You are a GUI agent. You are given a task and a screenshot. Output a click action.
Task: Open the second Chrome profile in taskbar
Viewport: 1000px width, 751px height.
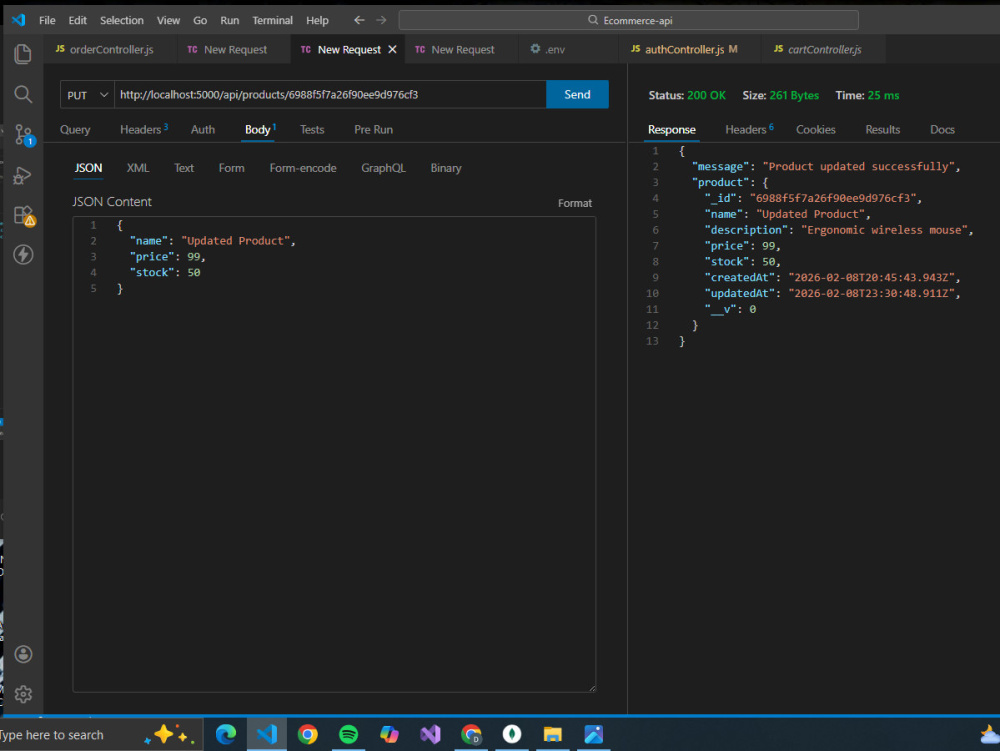[471, 734]
